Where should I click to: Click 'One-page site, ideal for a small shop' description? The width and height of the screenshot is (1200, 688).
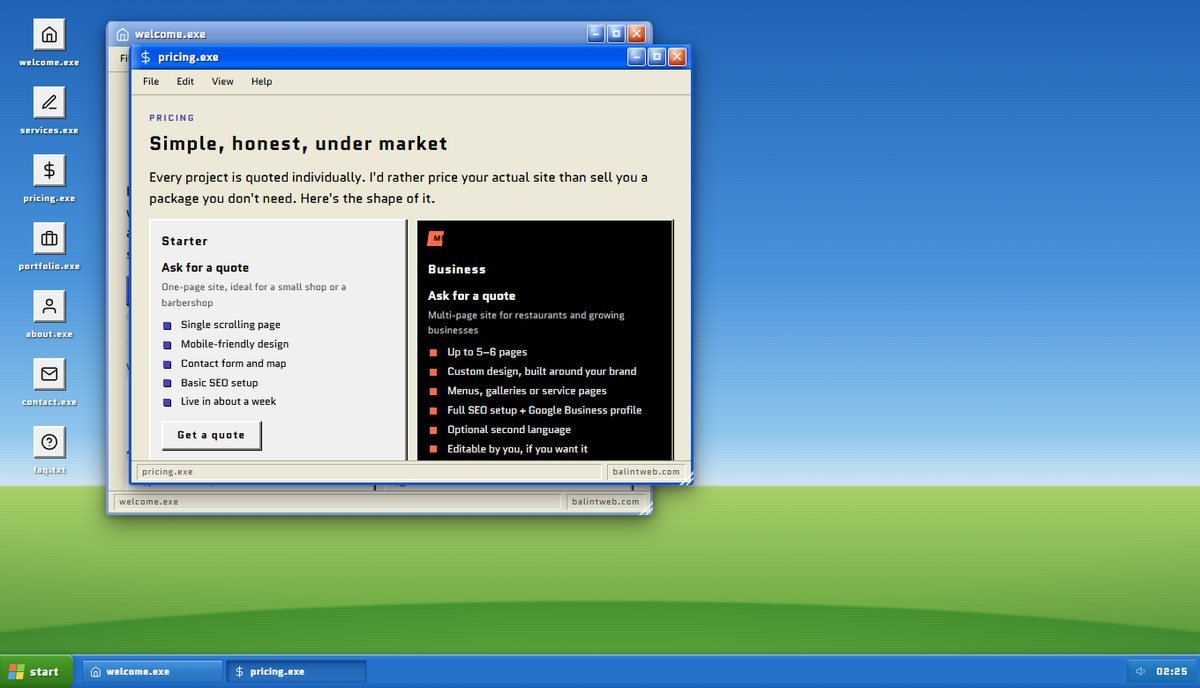(254, 295)
